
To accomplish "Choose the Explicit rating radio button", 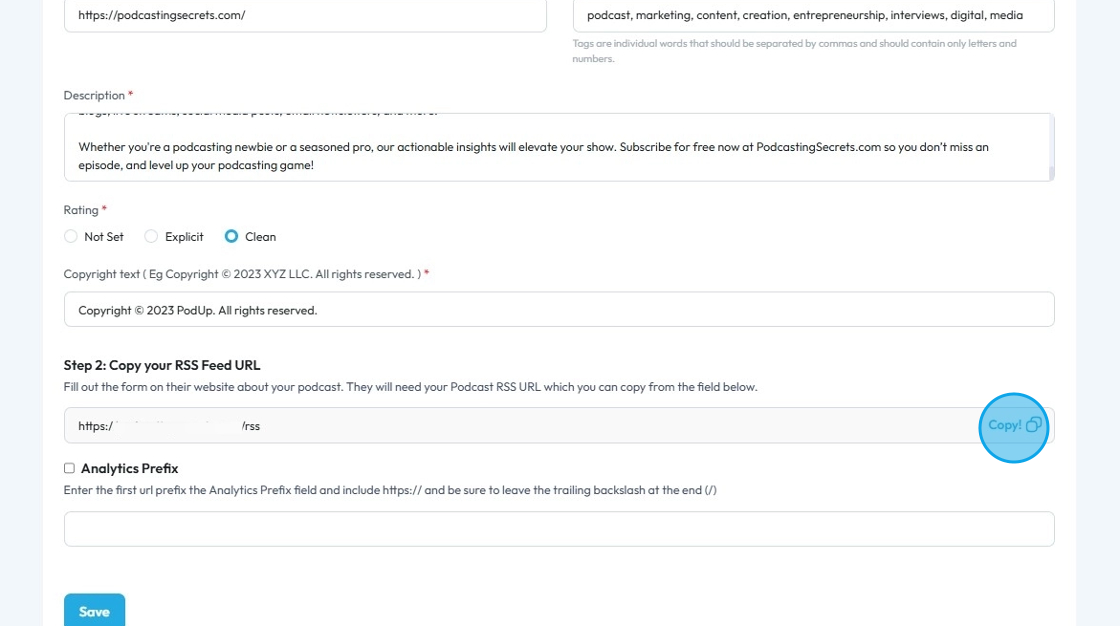I will pyautogui.click(x=151, y=237).
